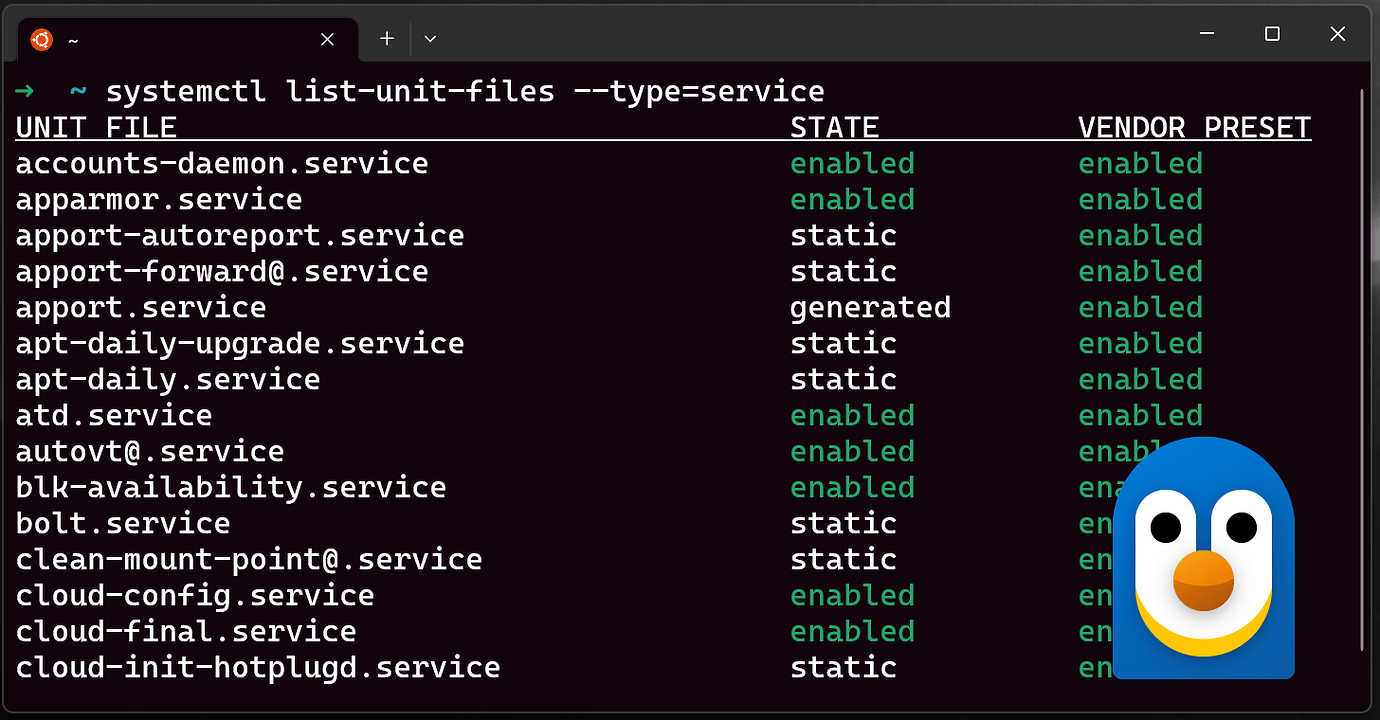The width and height of the screenshot is (1380, 720).
Task: Select the "generated" state of apport.service
Action: pyautogui.click(x=869, y=307)
